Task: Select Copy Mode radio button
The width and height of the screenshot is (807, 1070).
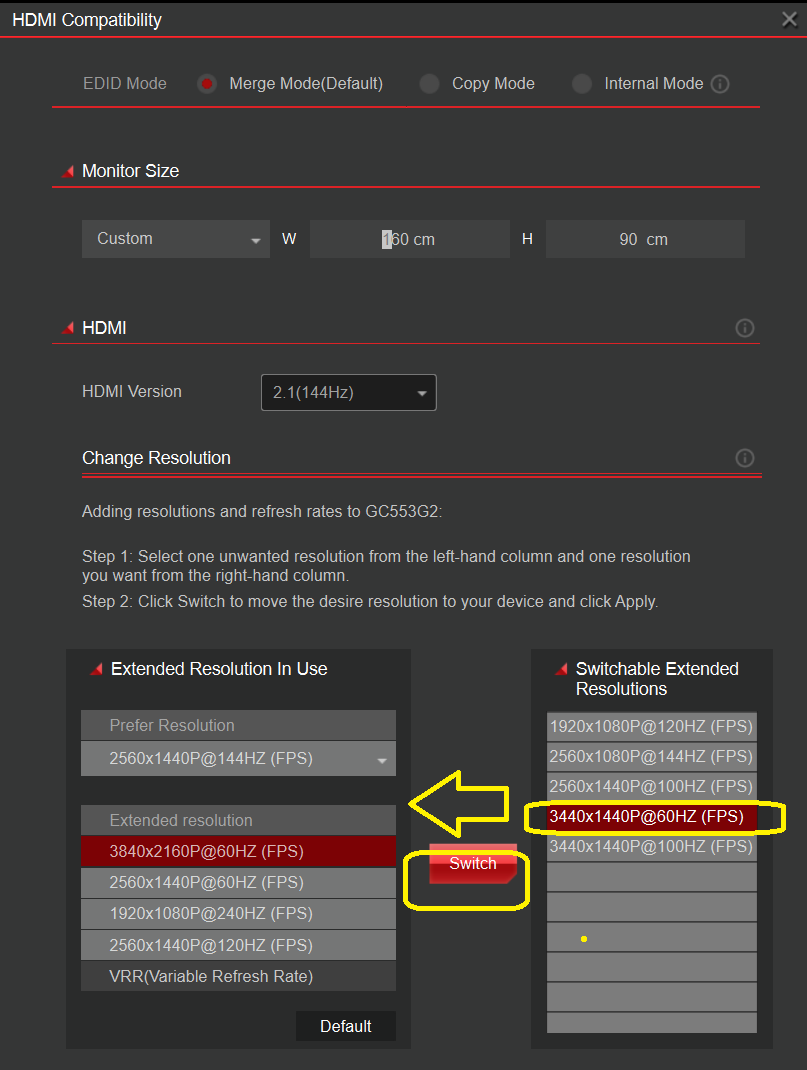Action: click(429, 84)
